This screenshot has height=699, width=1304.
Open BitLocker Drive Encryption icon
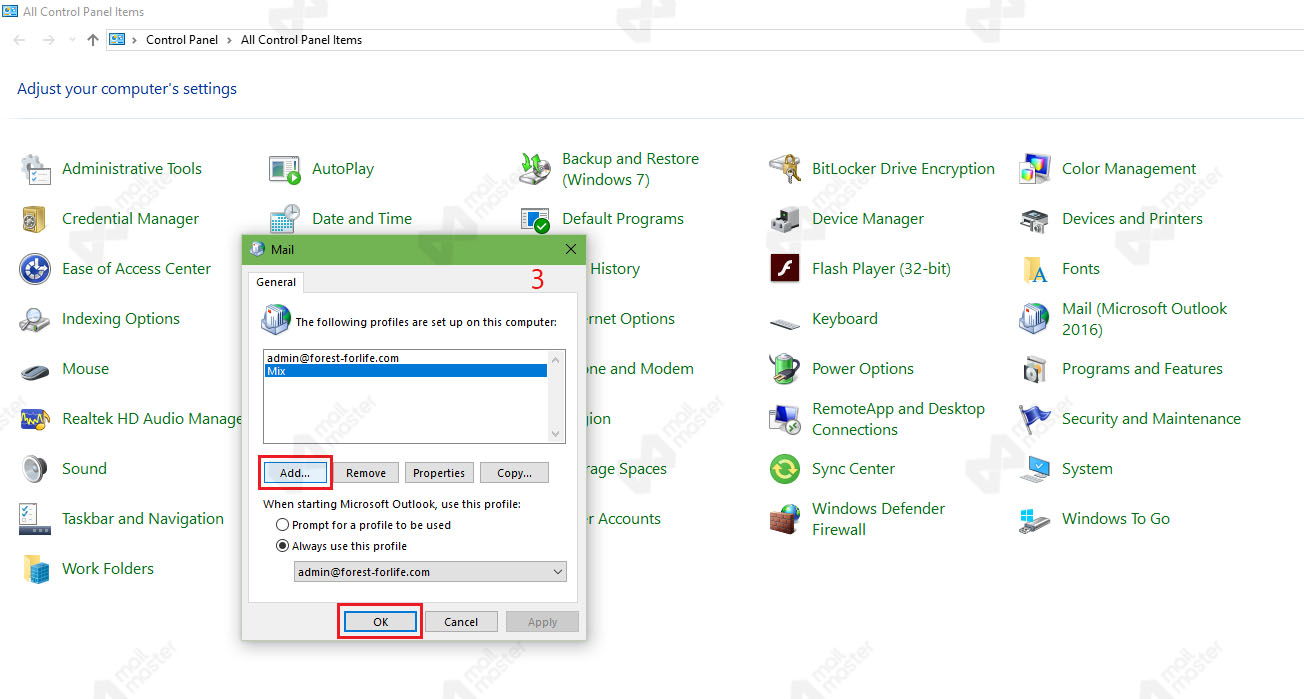click(785, 169)
